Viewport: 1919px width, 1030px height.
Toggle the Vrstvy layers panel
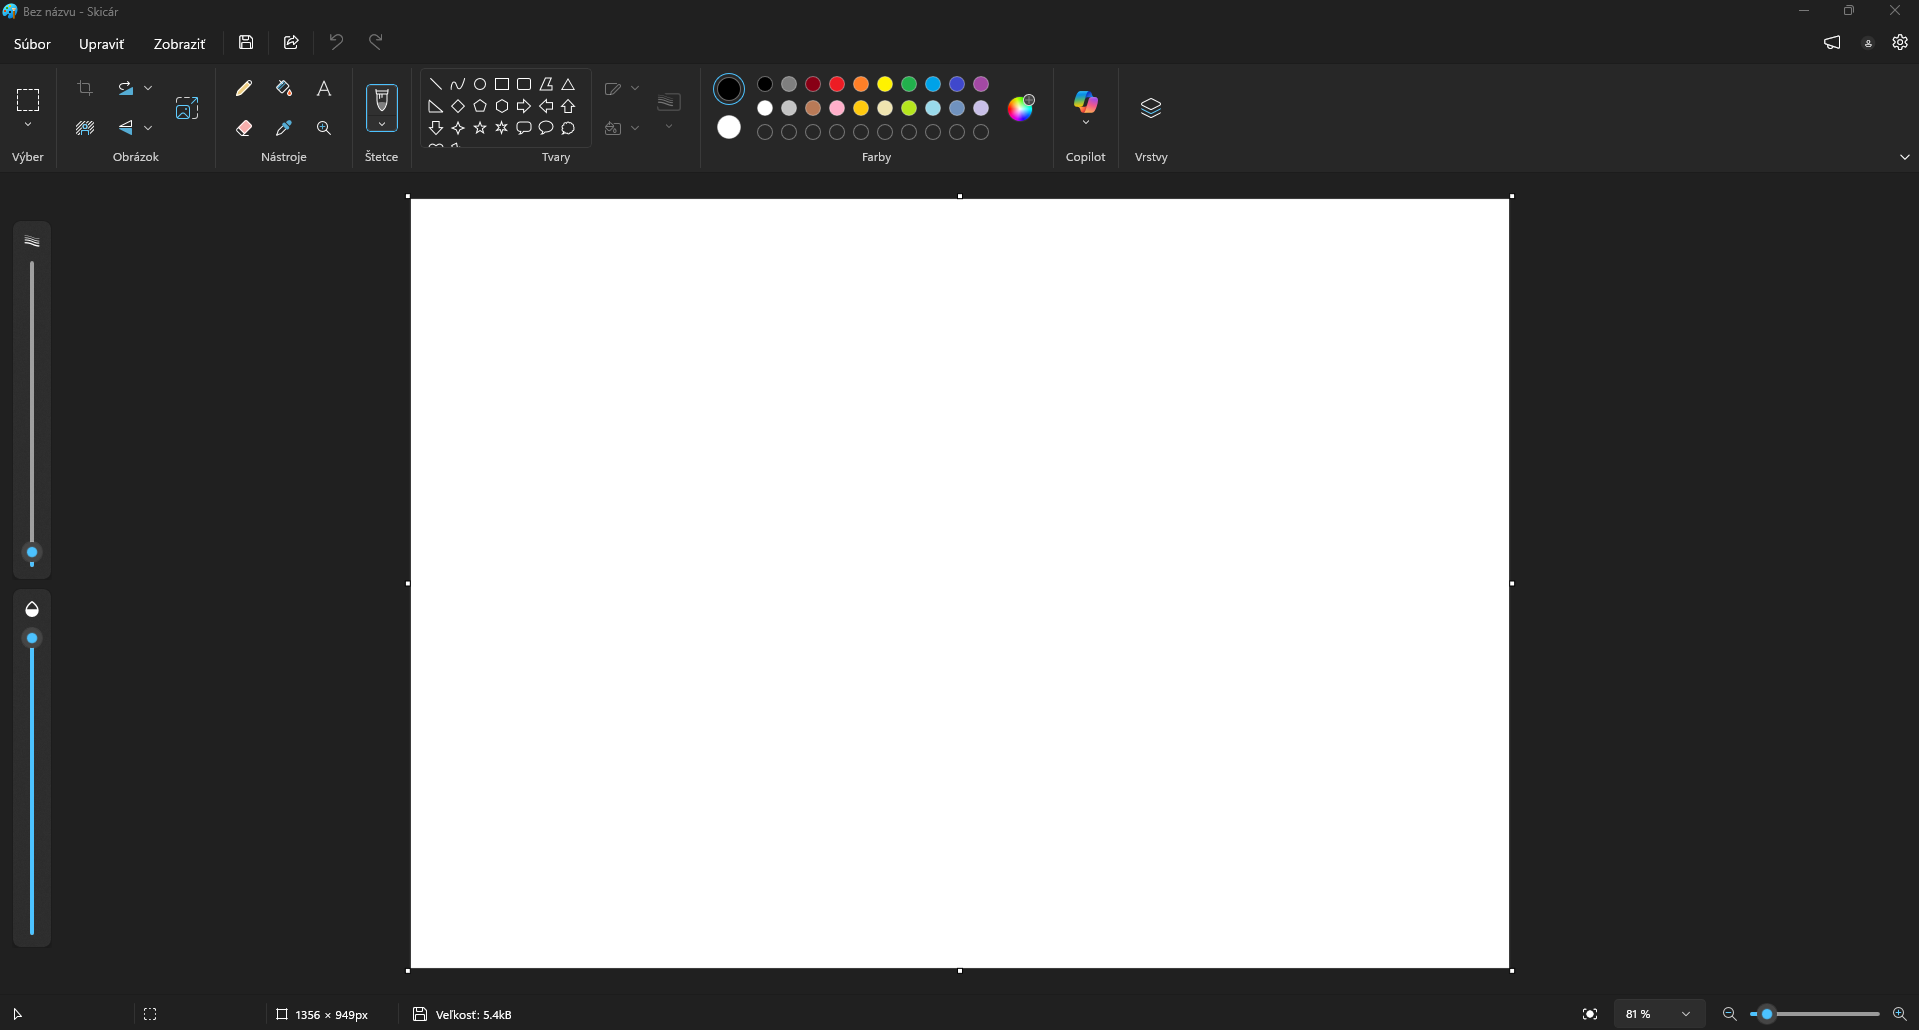point(1151,108)
